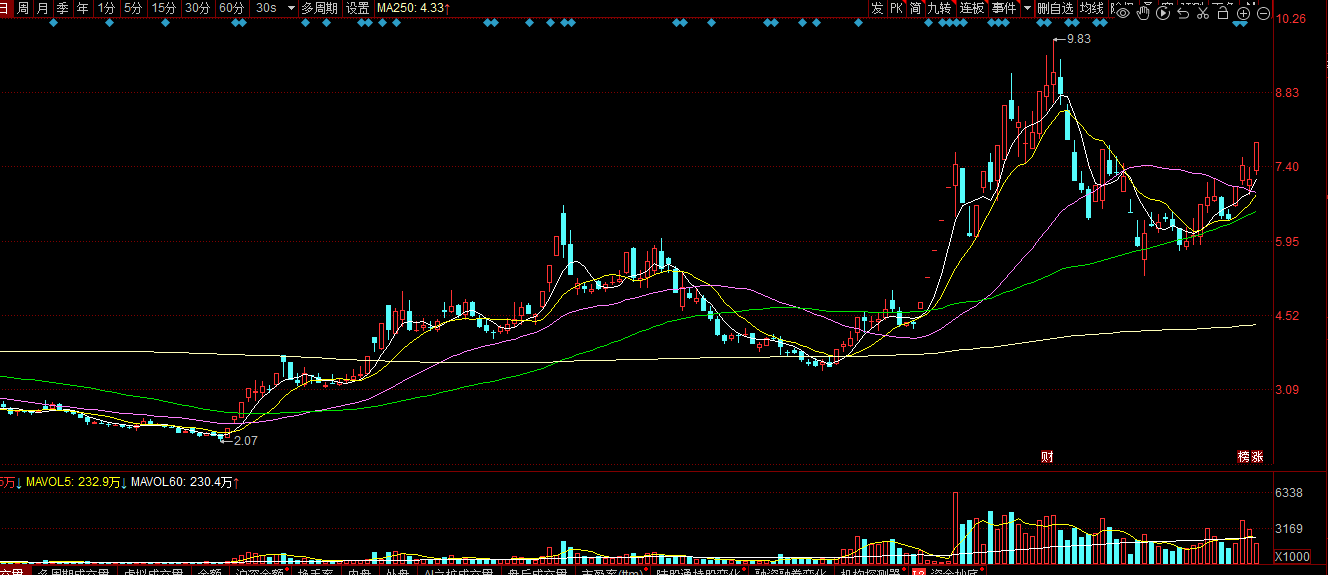
Task: Click the 榜 marker at chart bottom
Action: [1244, 457]
